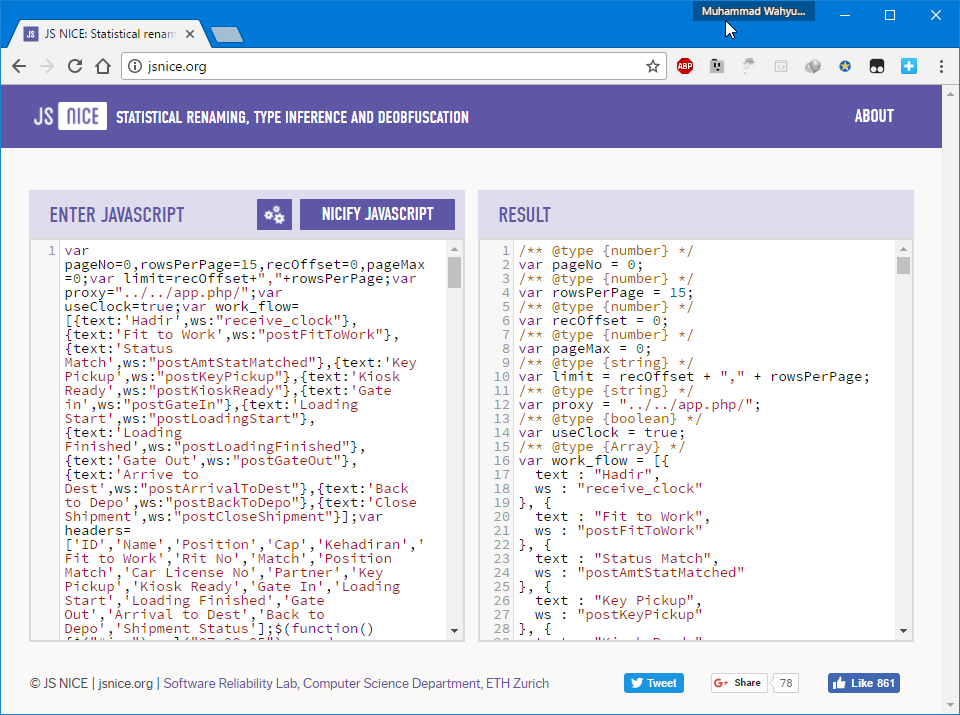Open the ABOUT page
The width and height of the screenshot is (960, 715).
point(874,116)
